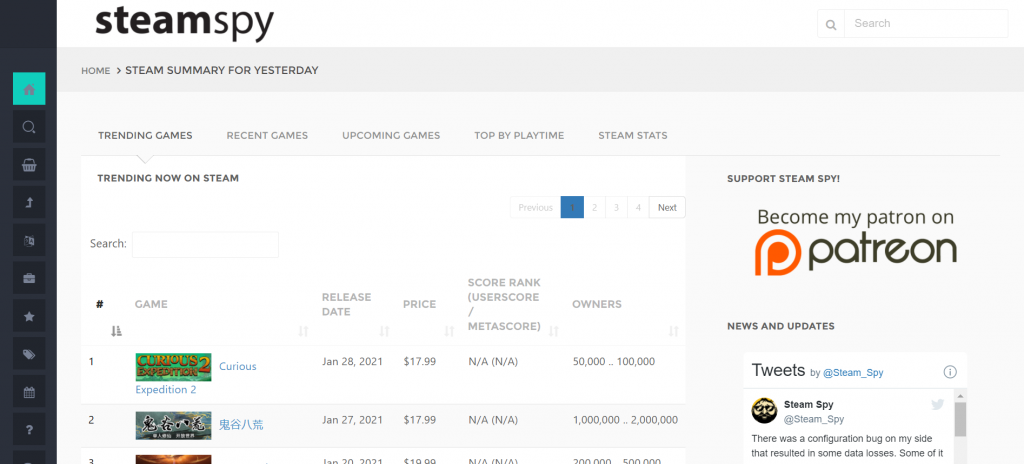Image resolution: width=1024 pixels, height=464 pixels.
Task: Sort by Owners column arrows
Action: tap(673, 331)
